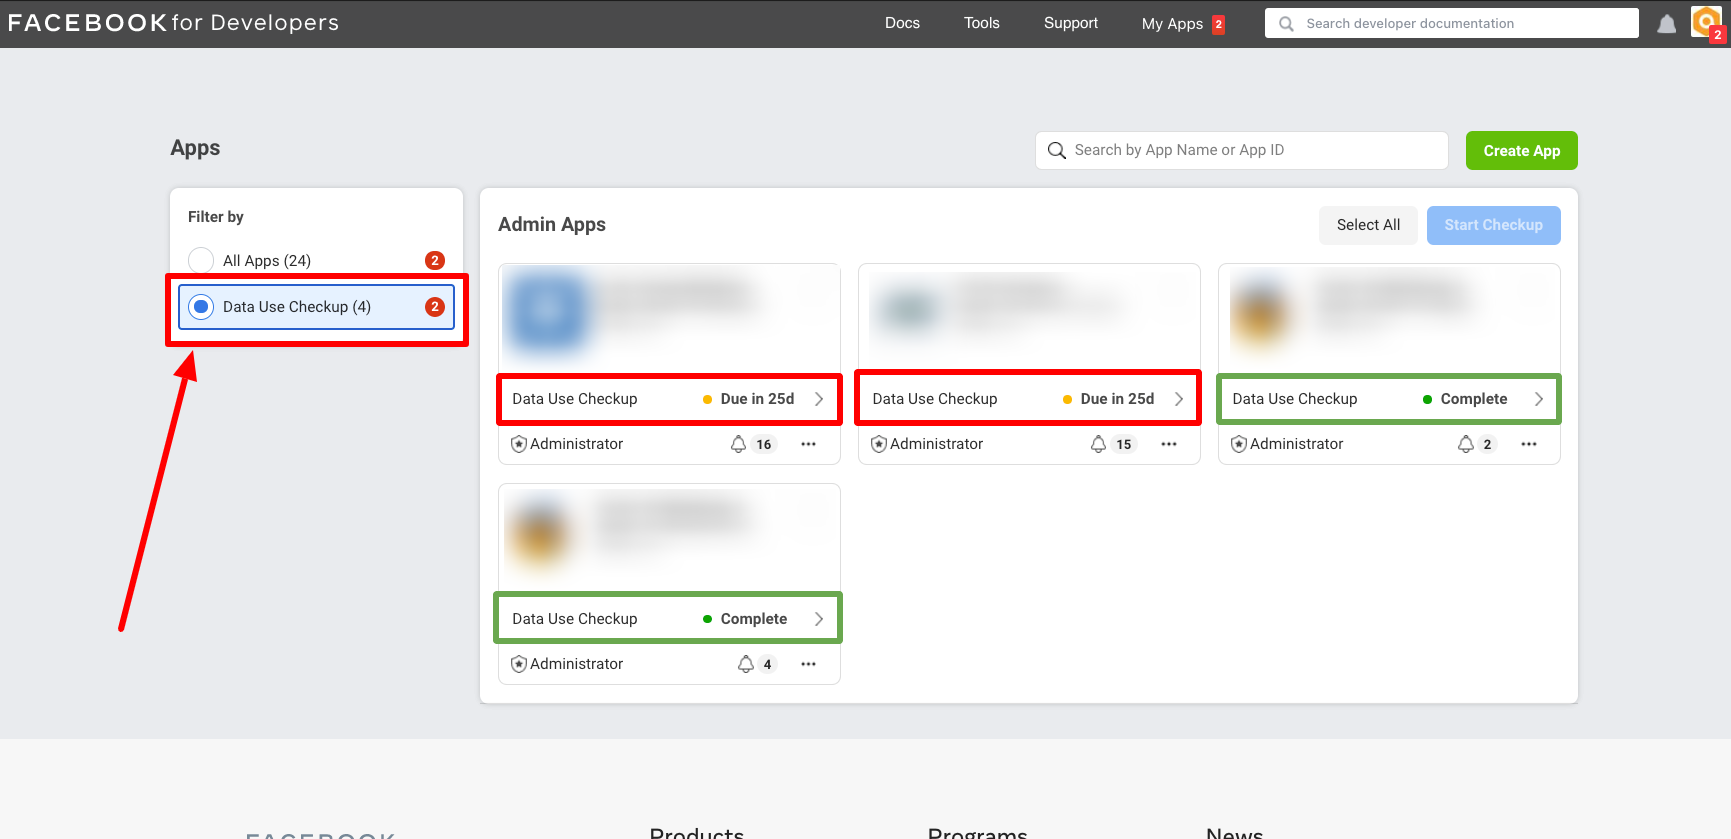Click magnifier icon in app name search box
Image resolution: width=1731 pixels, height=839 pixels.
coord(1056,151)
